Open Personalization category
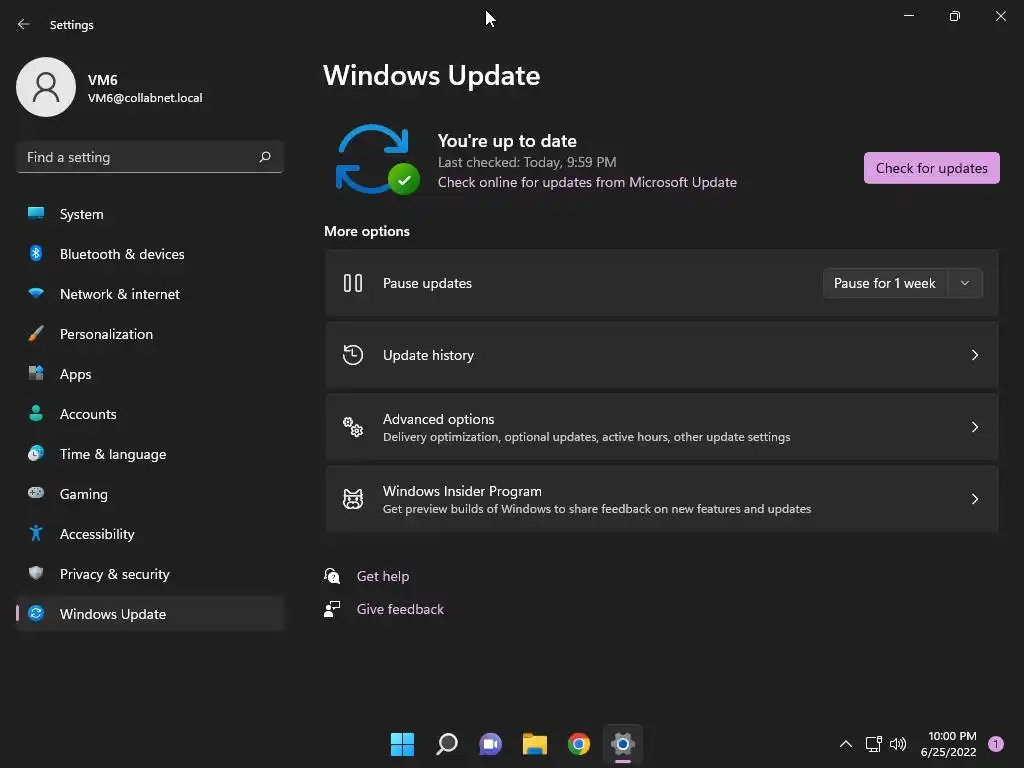Screen dimensions: 1024x768 [150, 334]
